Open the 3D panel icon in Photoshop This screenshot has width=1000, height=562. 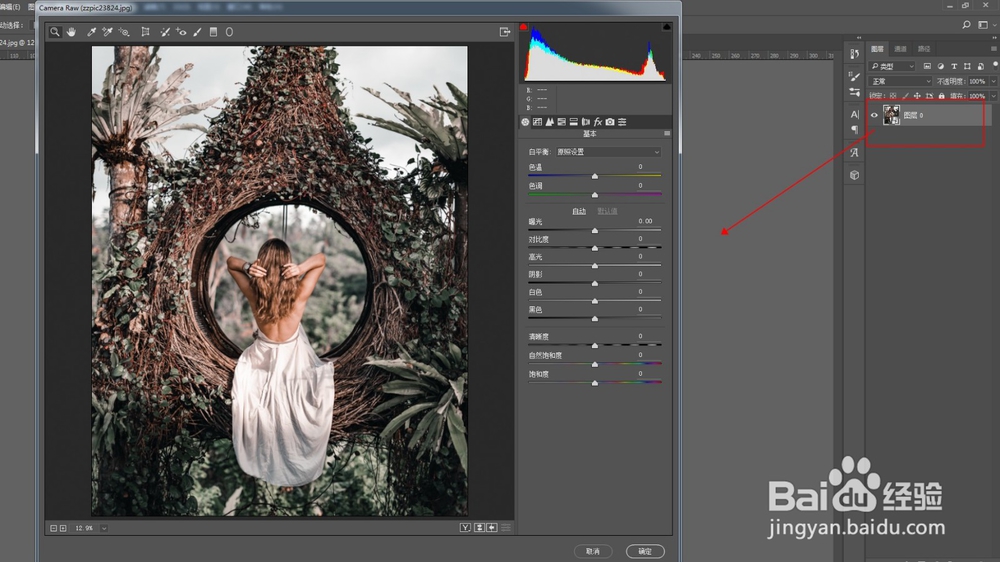855,175
